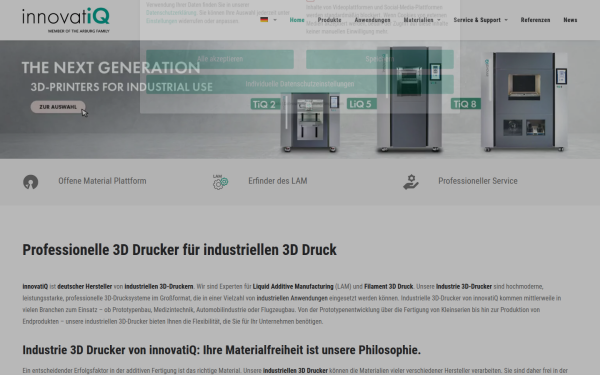
Task: Click the innovatiQ logo
Action: 66,20
